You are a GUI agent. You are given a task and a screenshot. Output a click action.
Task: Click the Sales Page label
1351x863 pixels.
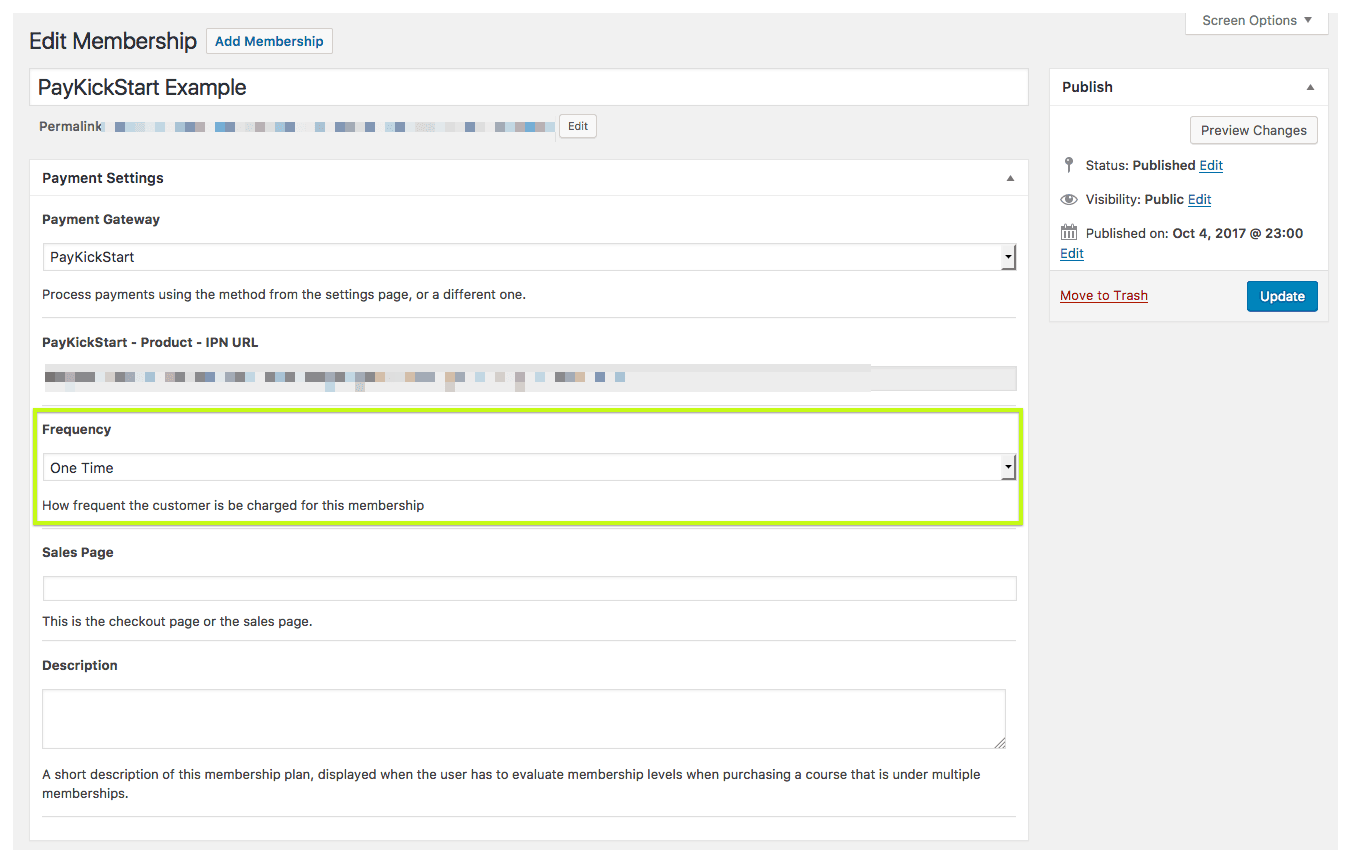click(78, 552)
